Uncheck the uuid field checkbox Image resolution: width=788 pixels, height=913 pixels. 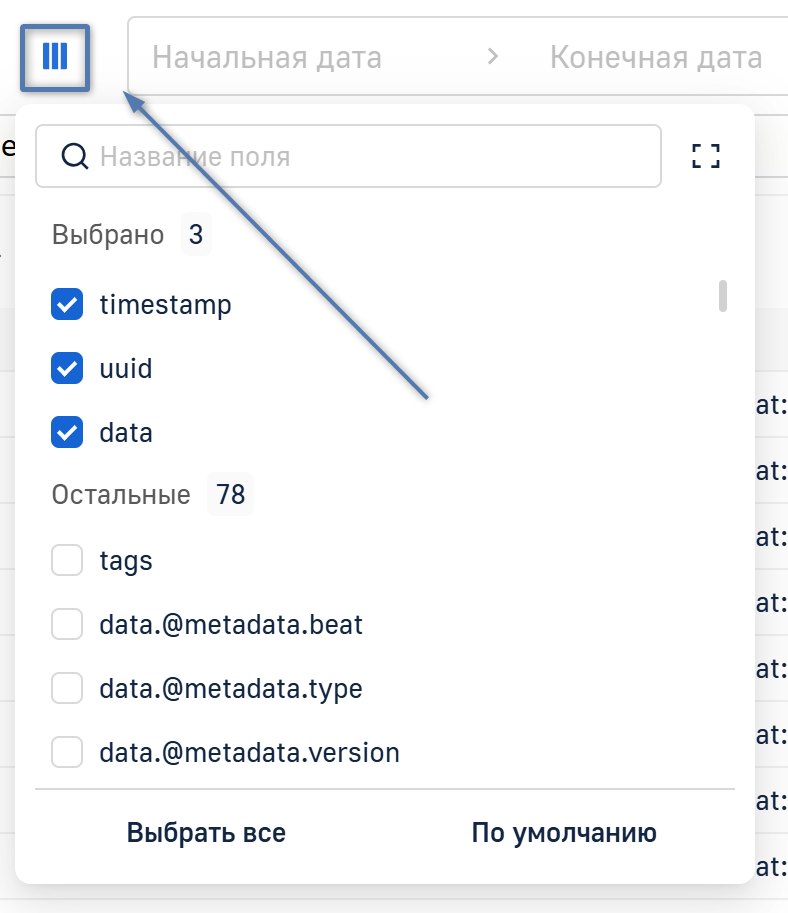click(67, 369)
